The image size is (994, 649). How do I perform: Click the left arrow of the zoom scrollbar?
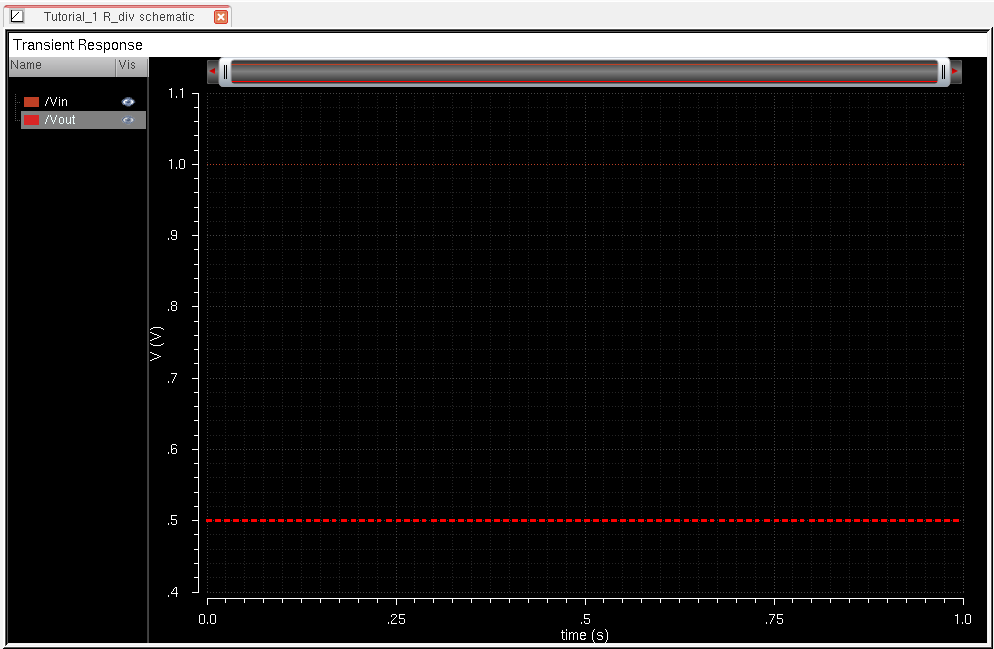point(212,72)
